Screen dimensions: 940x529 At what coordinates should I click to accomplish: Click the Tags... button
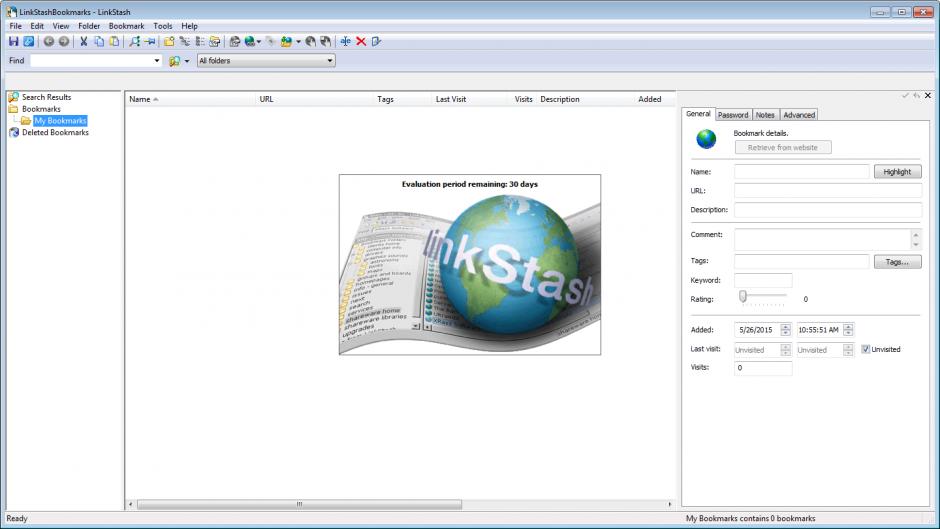[897, 262]
